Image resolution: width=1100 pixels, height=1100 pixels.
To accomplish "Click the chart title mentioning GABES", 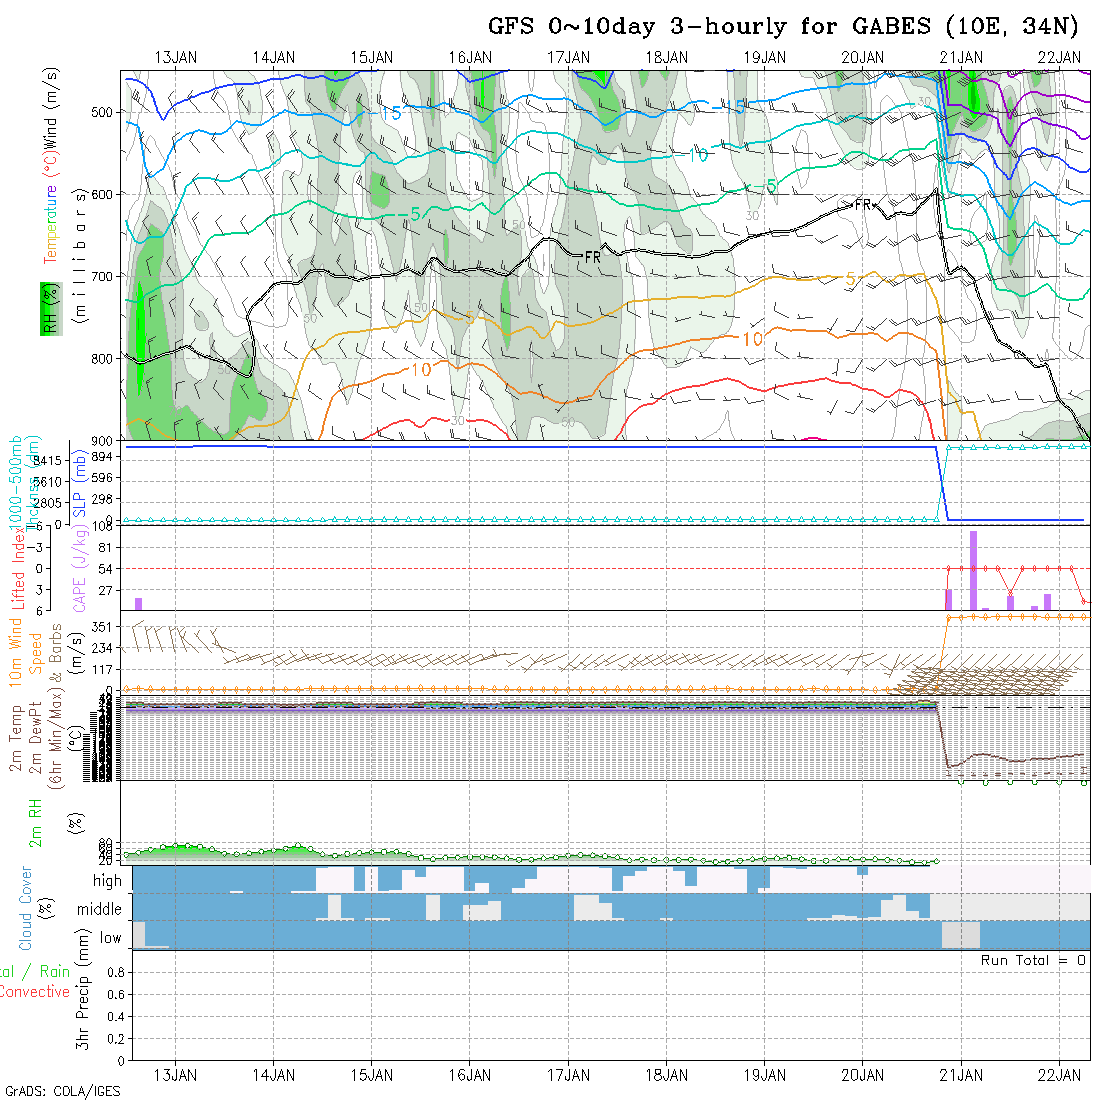I will click(783, 26).
